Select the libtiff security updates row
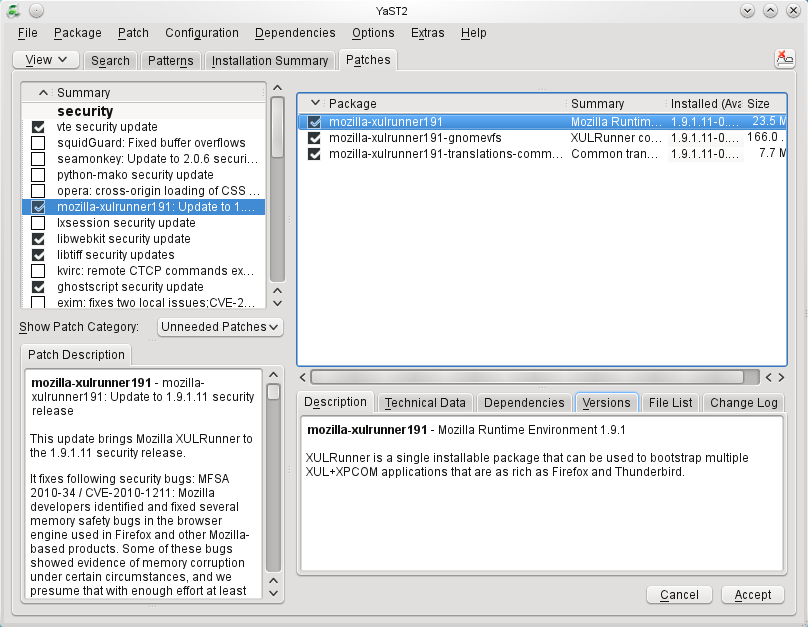The width and height of the screenshot is (808, 627). [144, 255]
